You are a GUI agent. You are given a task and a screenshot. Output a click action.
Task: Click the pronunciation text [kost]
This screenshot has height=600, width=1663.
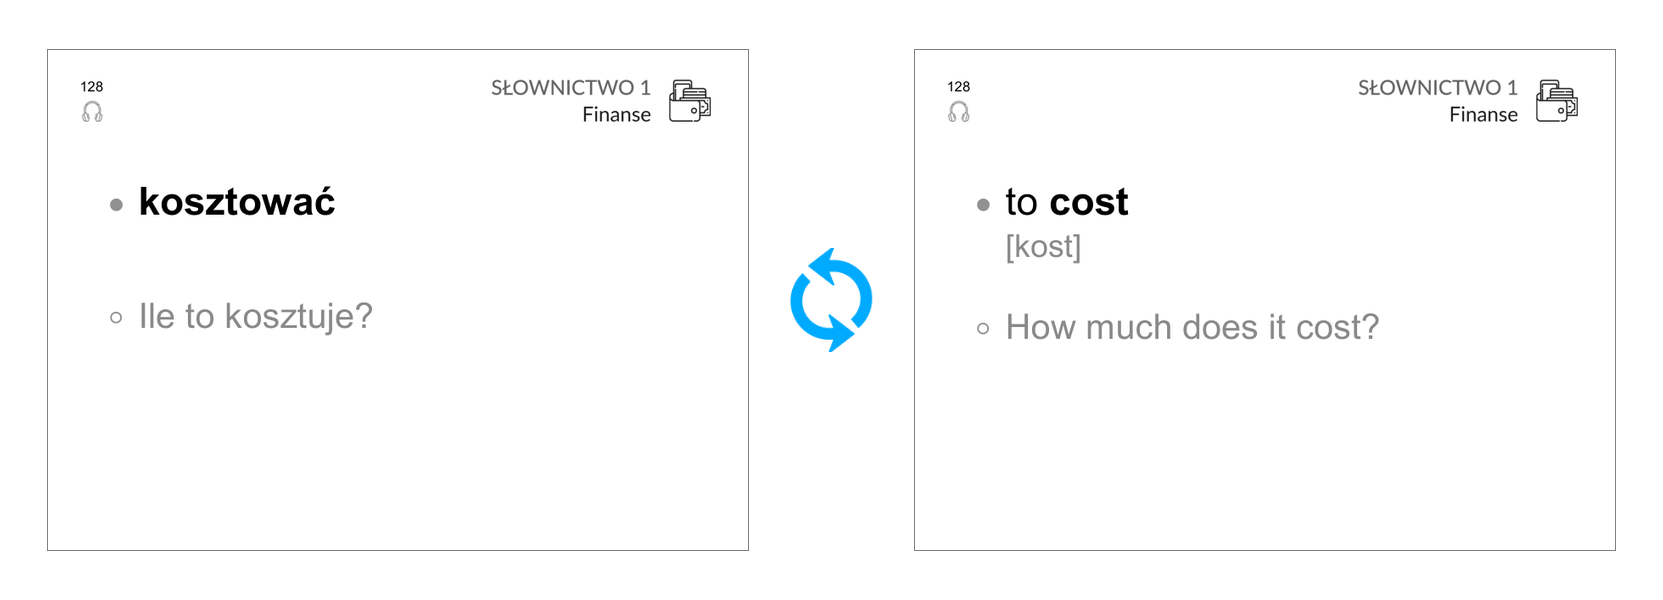(1043, 246)
